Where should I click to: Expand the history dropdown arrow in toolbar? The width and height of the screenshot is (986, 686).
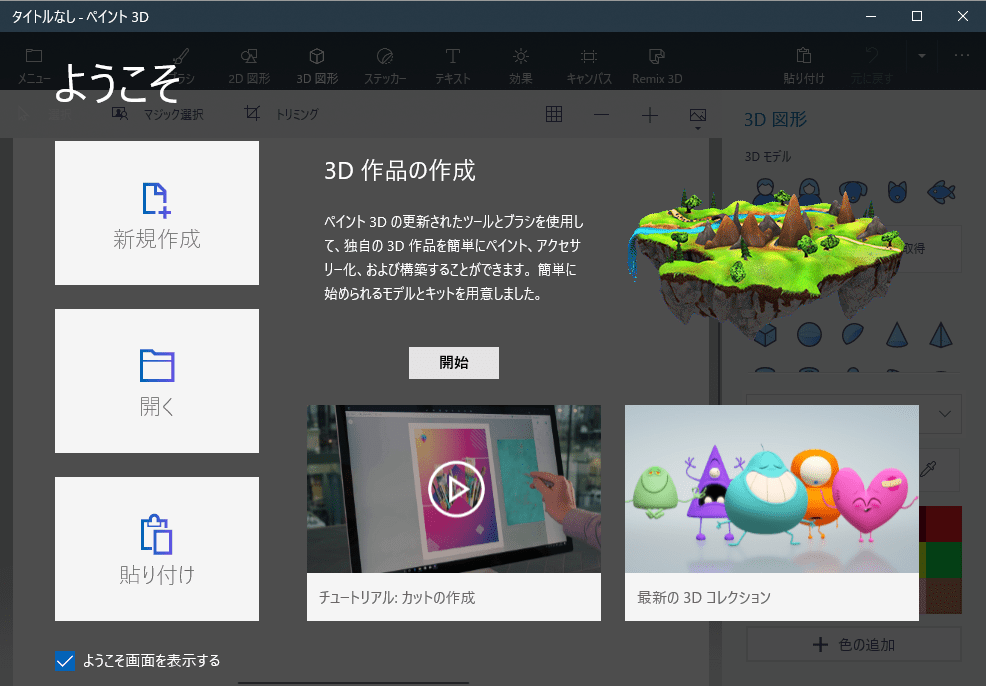click(x=922, y=56)
